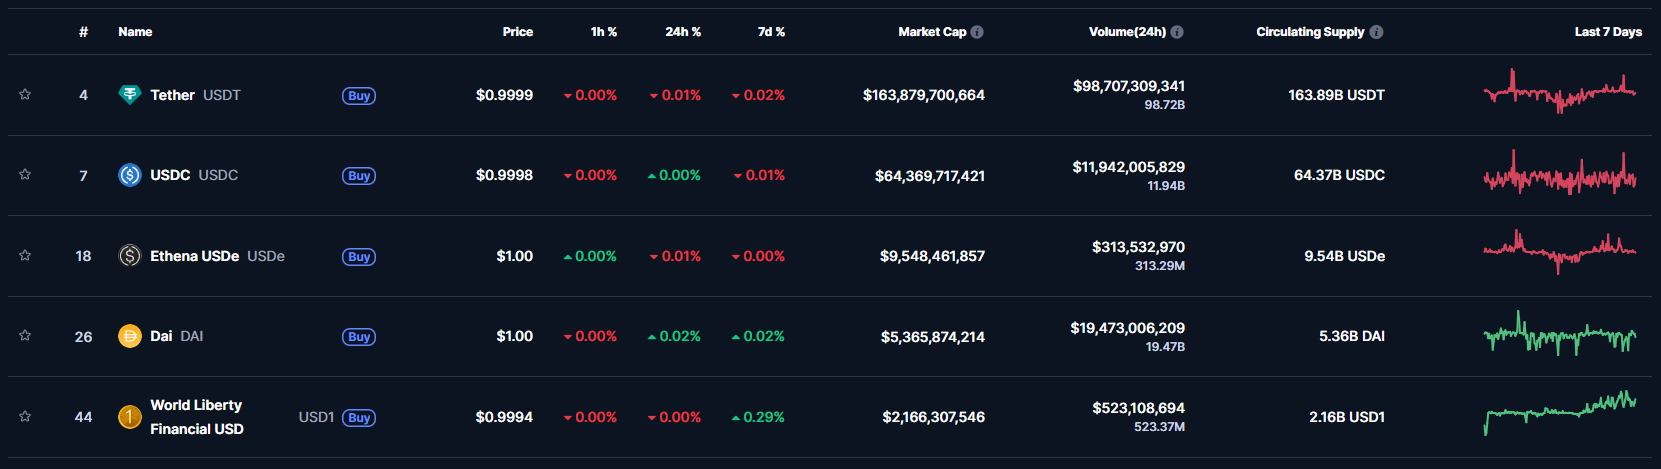1661x469 pixels.
Task: Click circulating supply 5.36B DAI
Action: pyautogui.click(x=1352, y=336)
